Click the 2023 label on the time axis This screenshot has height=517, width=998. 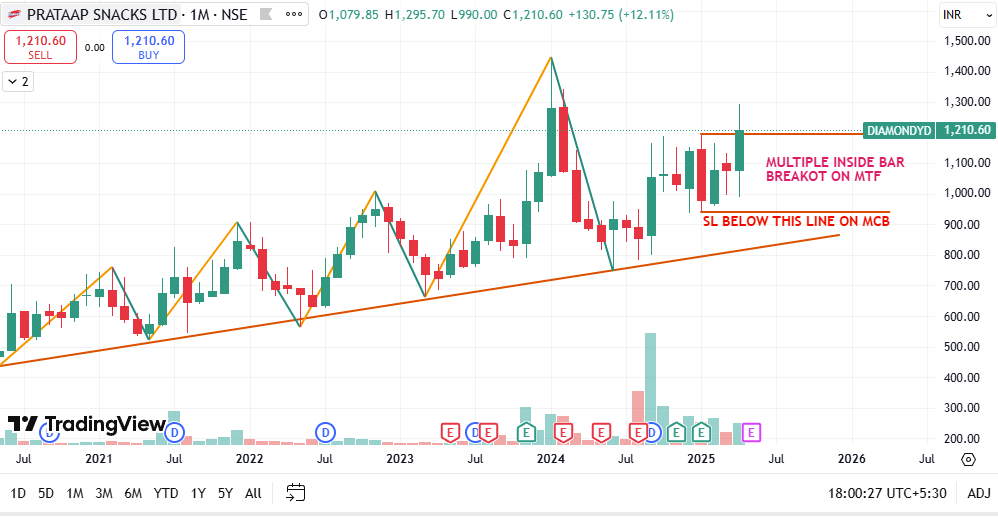click(400, 458)
